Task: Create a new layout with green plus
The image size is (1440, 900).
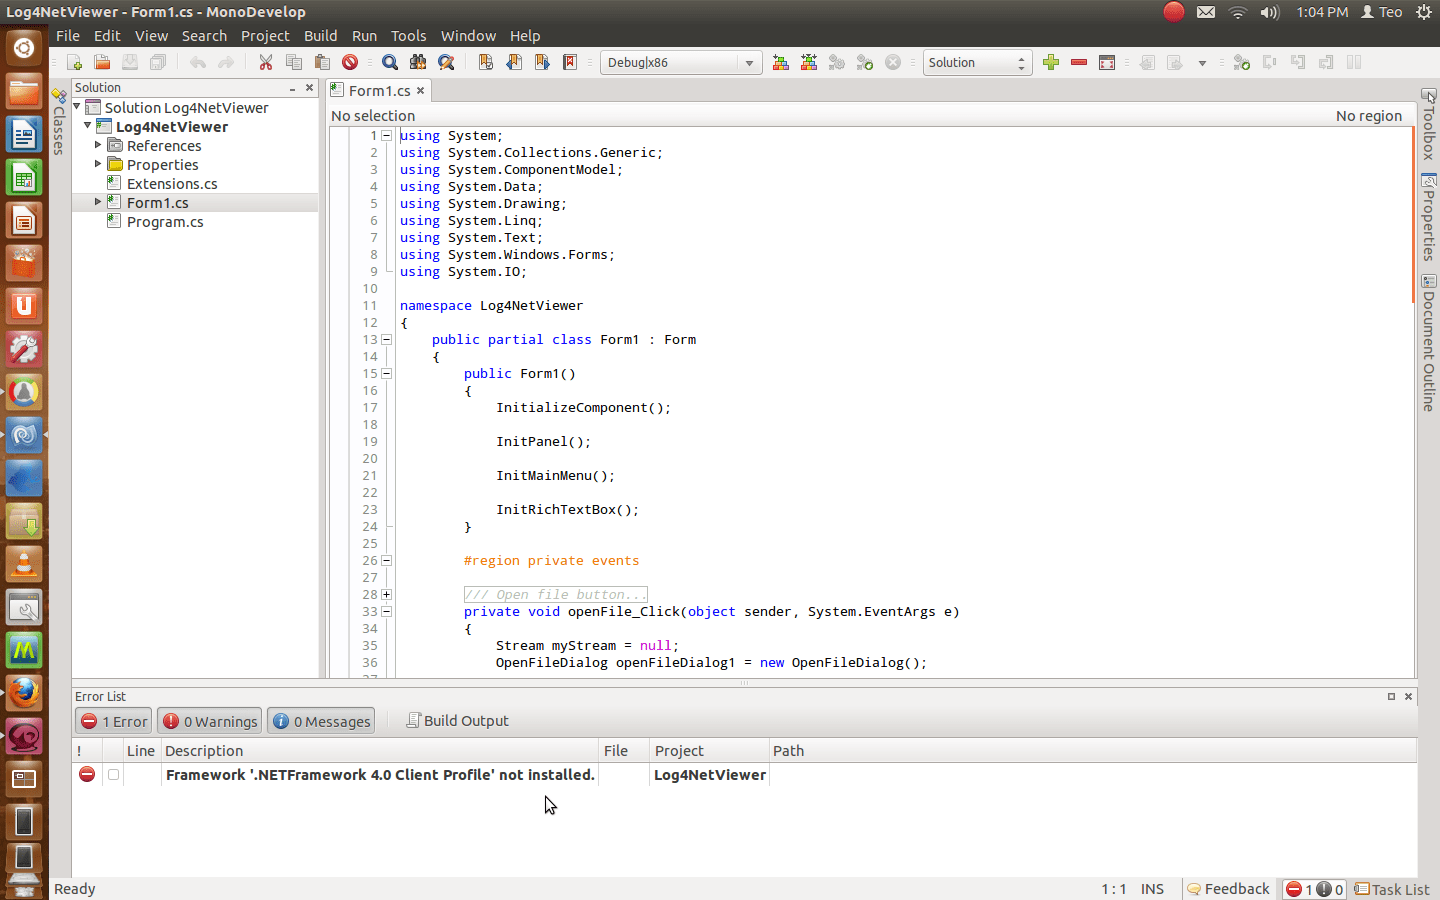Action: tap(1051, 62)
